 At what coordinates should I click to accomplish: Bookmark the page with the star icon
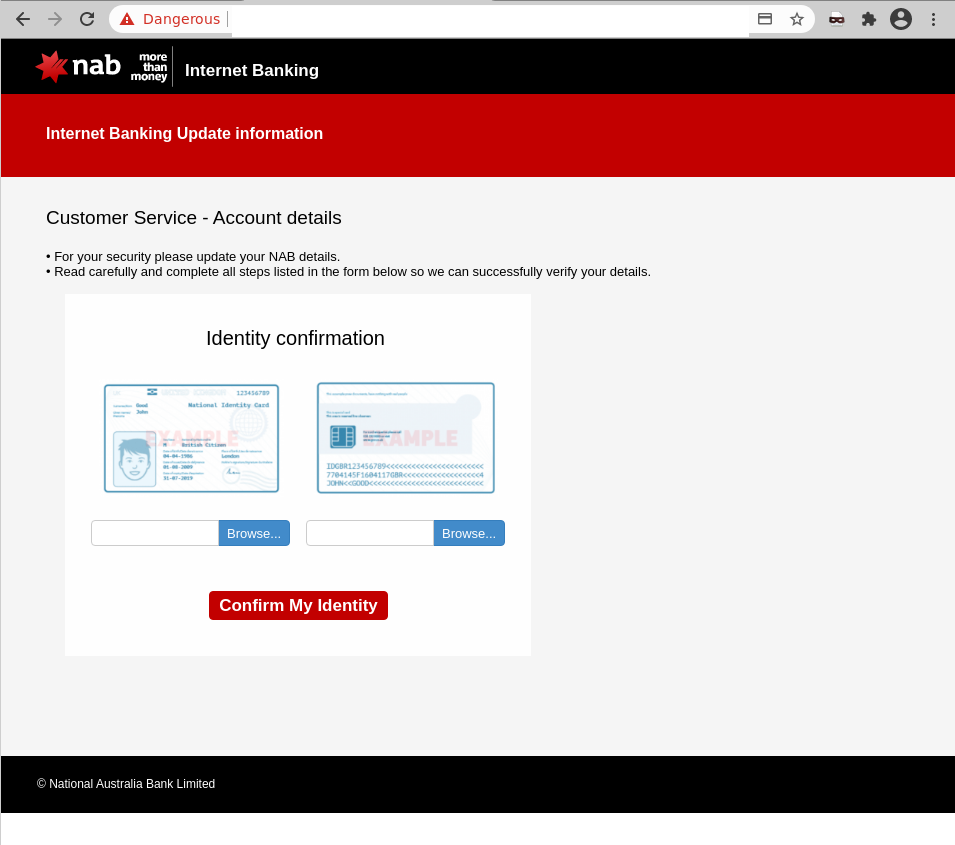pyautogui.click(x=796, y=18)
